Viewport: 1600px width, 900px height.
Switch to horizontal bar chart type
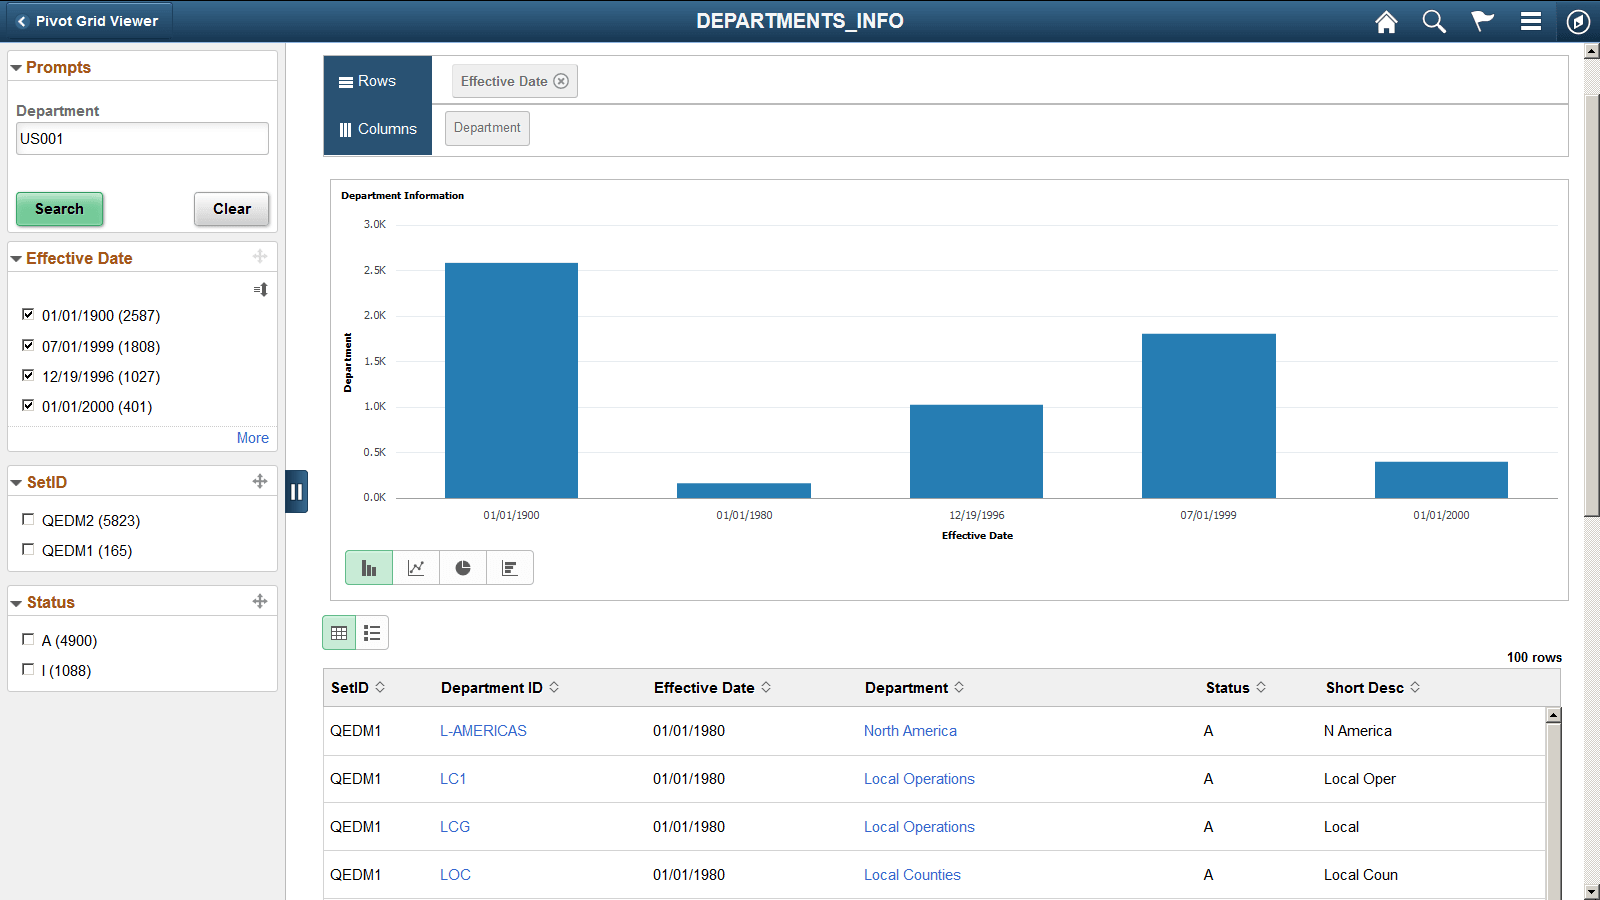510,567
